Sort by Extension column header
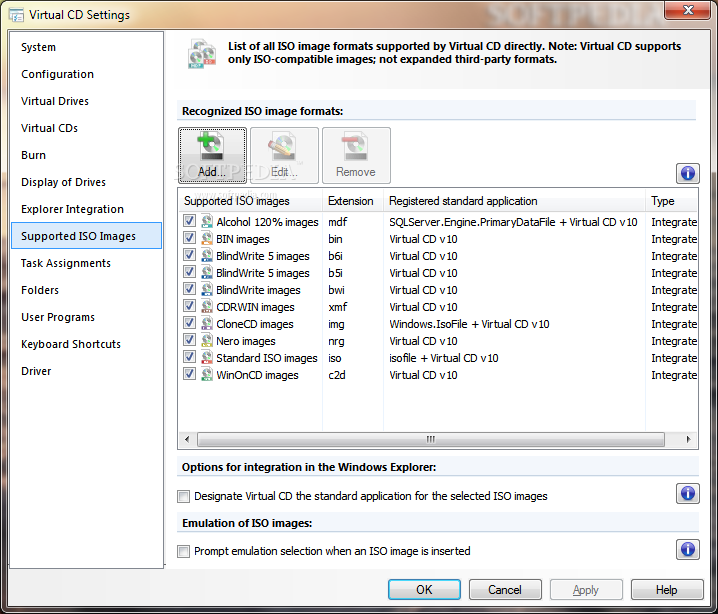The width and height of the screenshot is (718, 614). pyautogui.click(x=353, y=201)
